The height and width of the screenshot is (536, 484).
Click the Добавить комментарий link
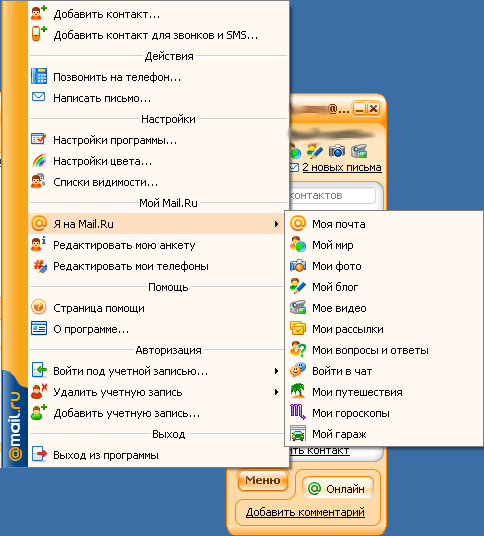click(x=305, y=512)
